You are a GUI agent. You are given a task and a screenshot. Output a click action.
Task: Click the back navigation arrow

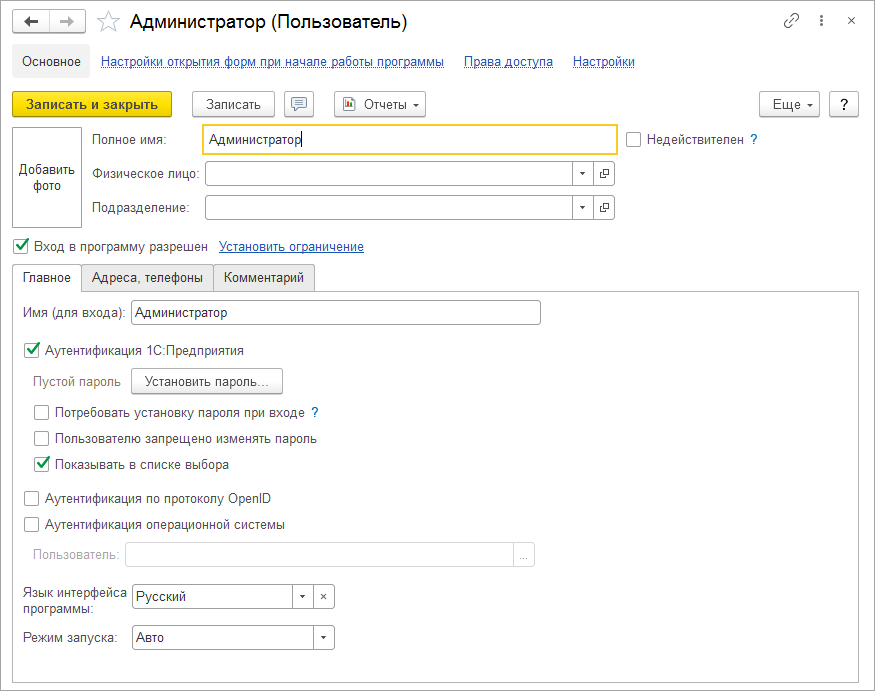[x=31, y=21]
